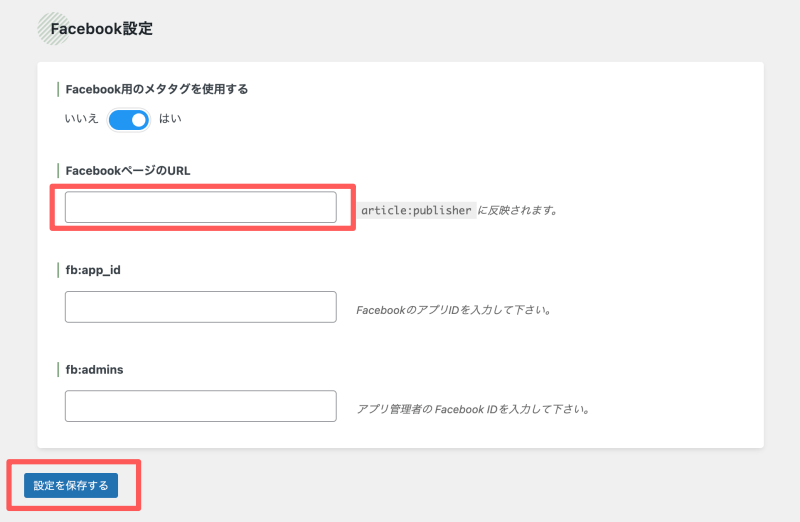Click the アプリ管理者の Facebook ID hint text
The image size is (800, 522).
(x=473, y=409)
